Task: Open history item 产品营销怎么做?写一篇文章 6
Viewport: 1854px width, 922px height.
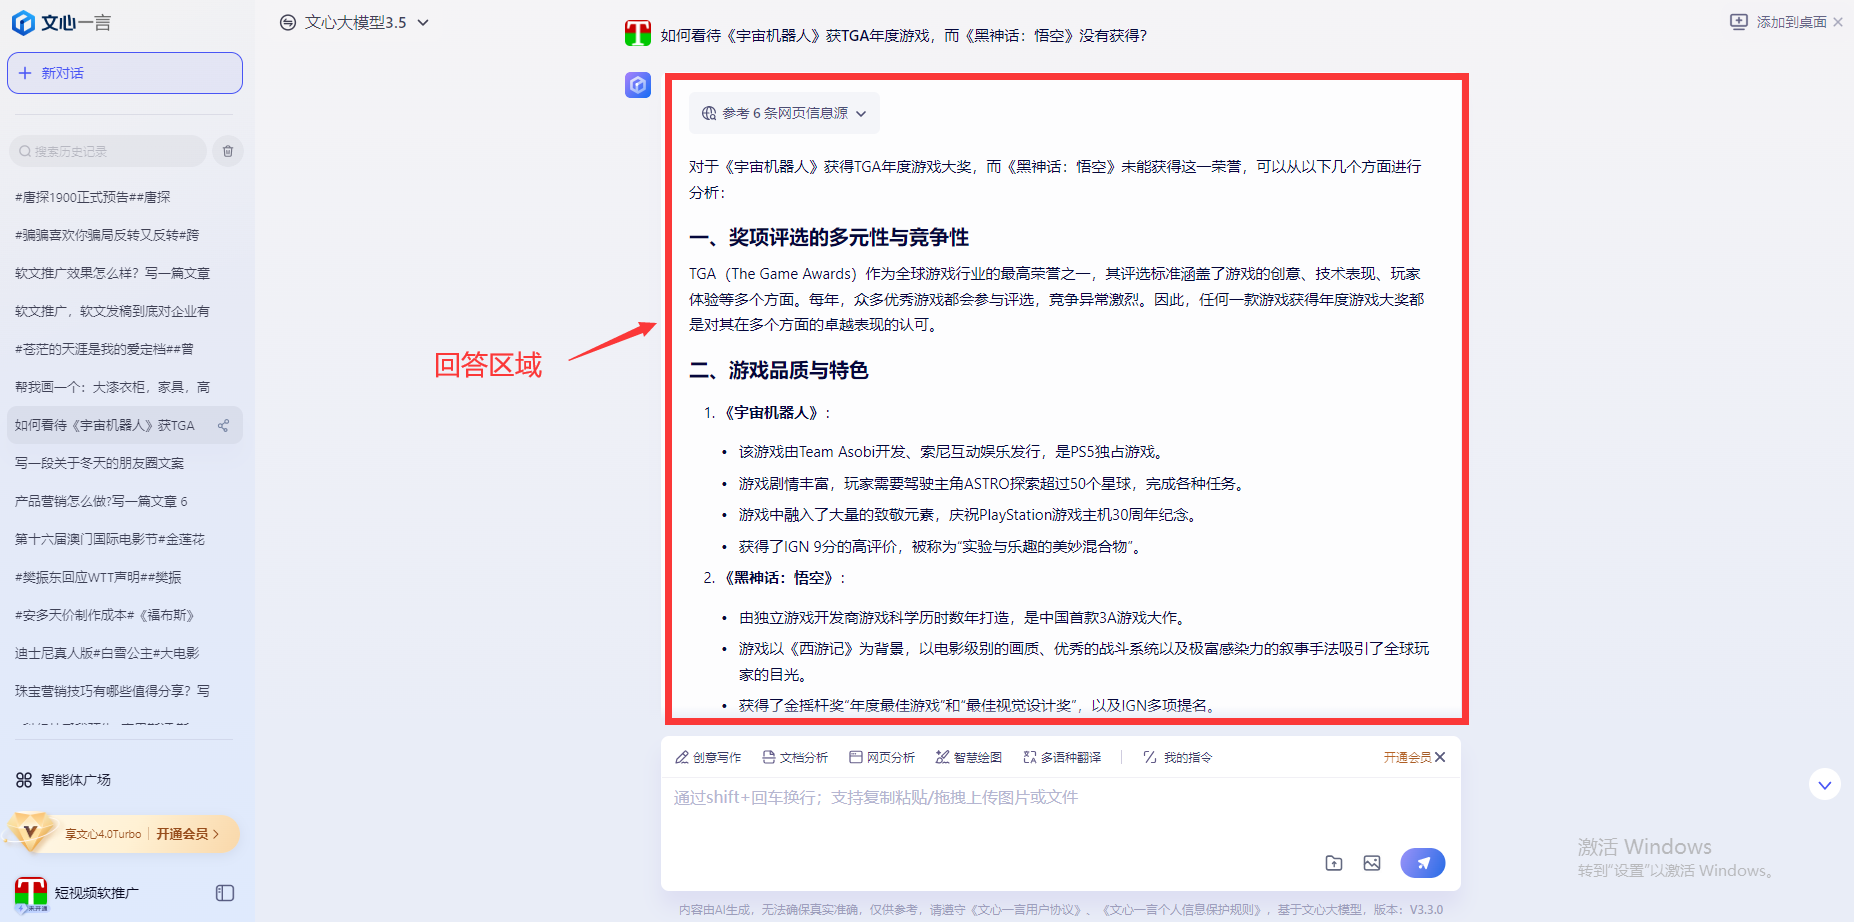Action: (101, 501)
